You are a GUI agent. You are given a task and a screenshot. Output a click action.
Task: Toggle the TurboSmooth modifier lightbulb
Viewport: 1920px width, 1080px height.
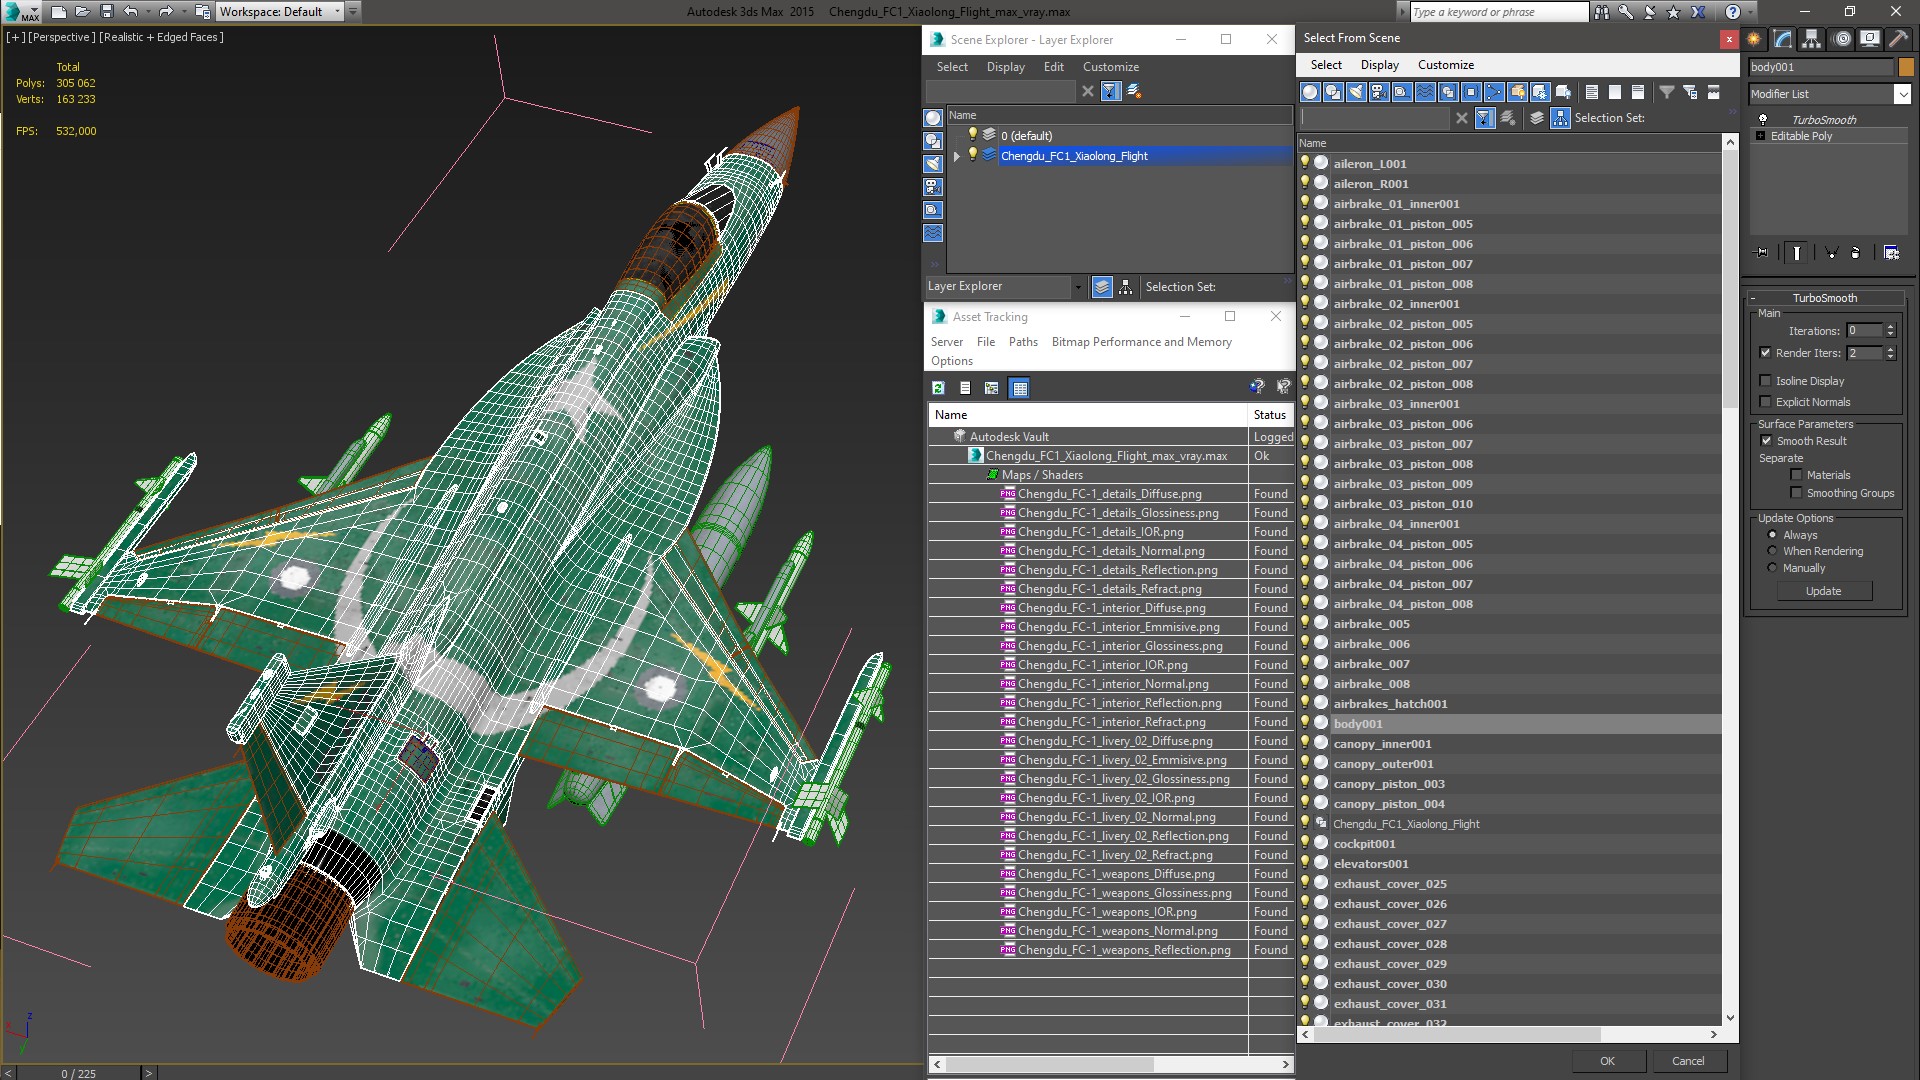pos(1763,120)
